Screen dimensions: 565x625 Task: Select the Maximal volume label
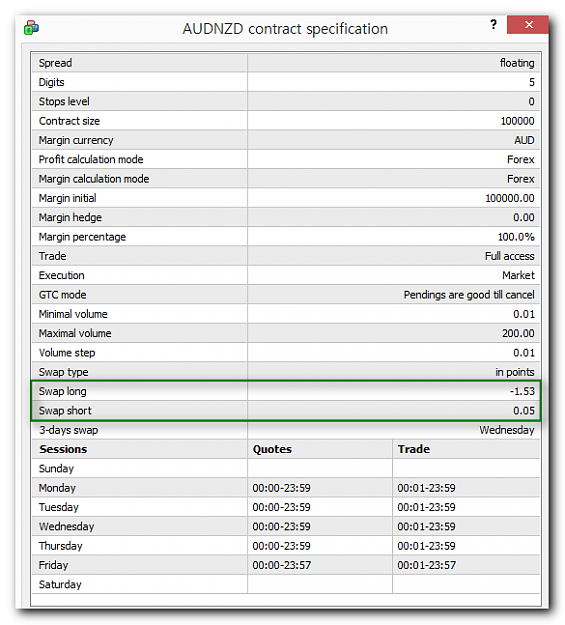pos(75,333)
